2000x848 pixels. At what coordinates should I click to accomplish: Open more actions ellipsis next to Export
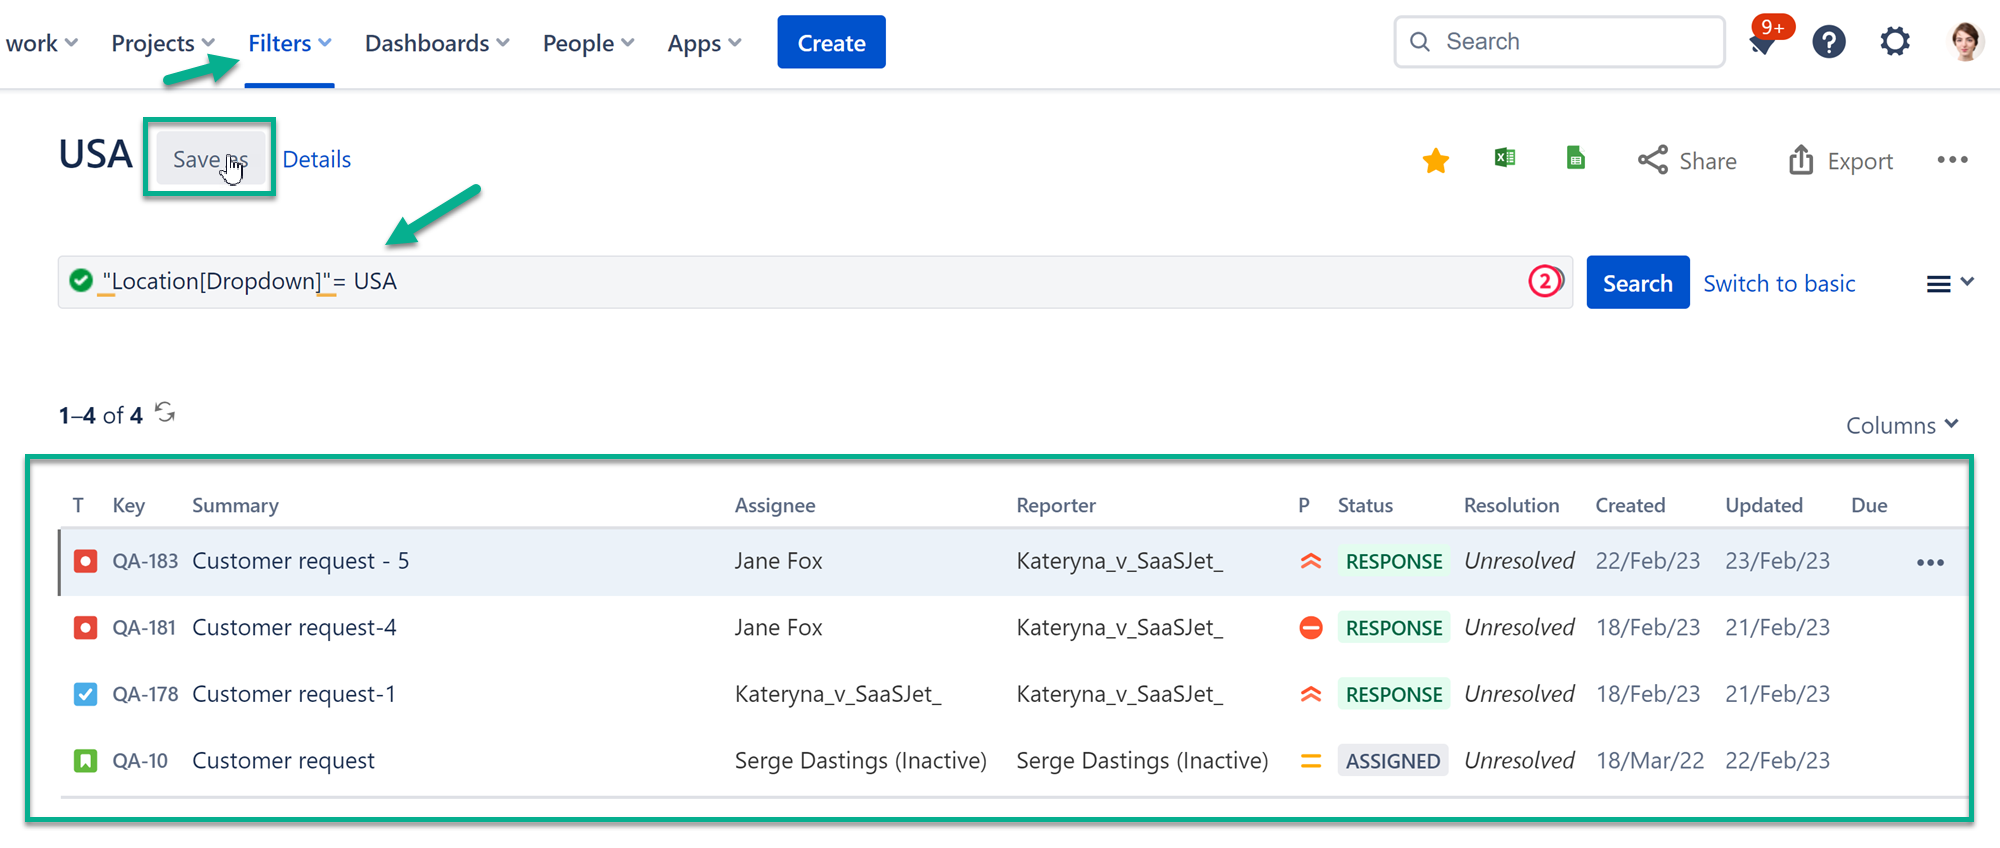click(x=1951, y=160)
